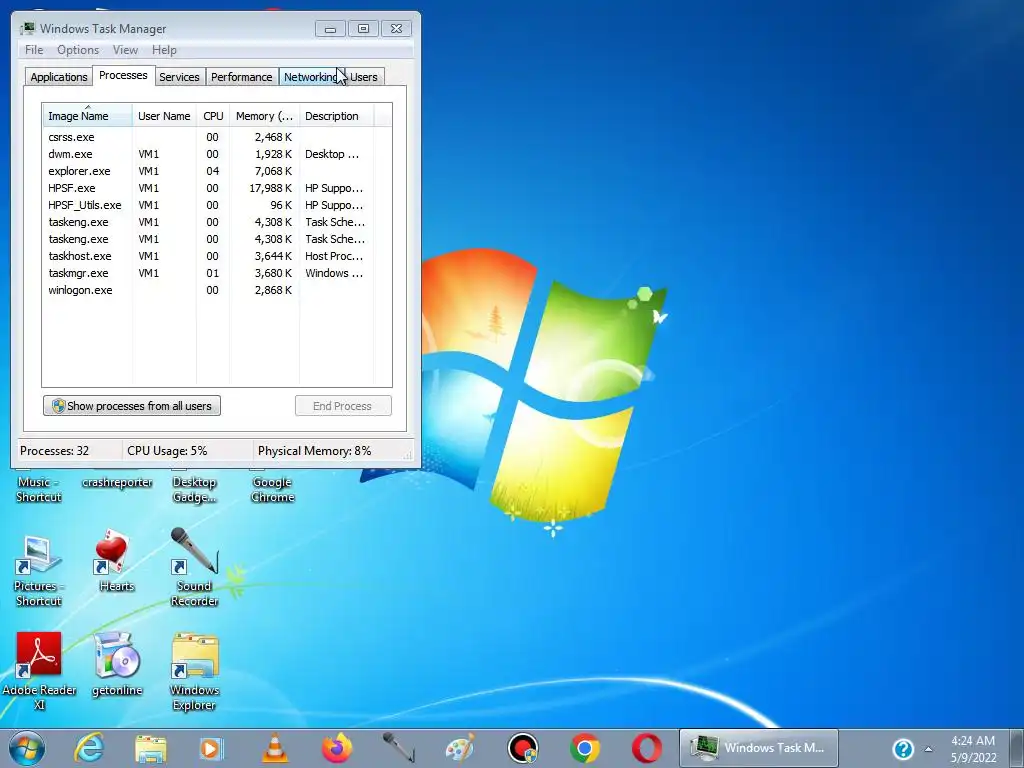Screen dimensions: 1024x768
Task: Open the Options menu
Action: 78,50
